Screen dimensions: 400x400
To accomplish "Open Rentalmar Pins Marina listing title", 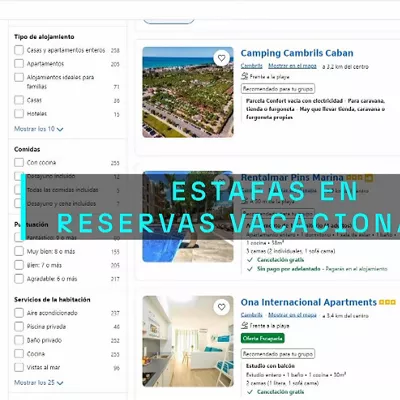I will [292, 177].
